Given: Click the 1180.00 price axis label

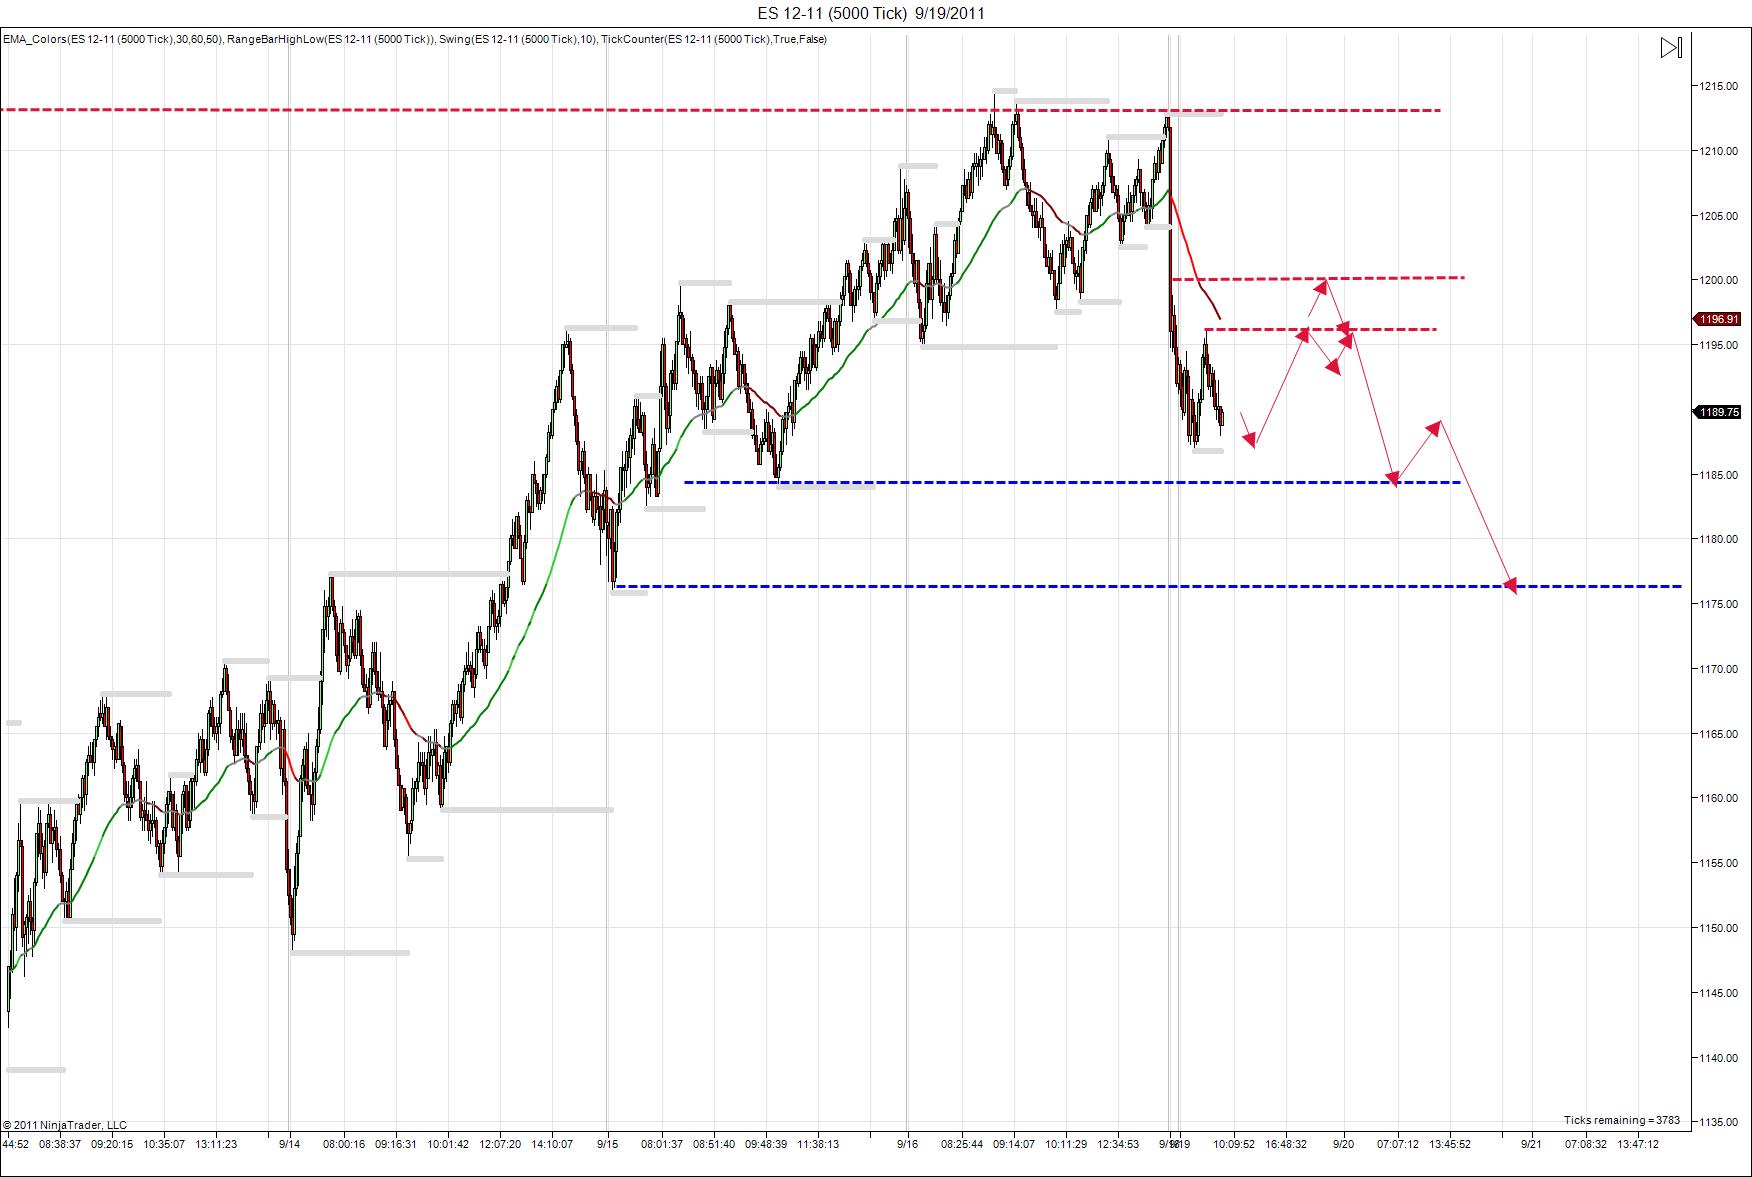Looking at the screenshot, I should pos(1718,539).
